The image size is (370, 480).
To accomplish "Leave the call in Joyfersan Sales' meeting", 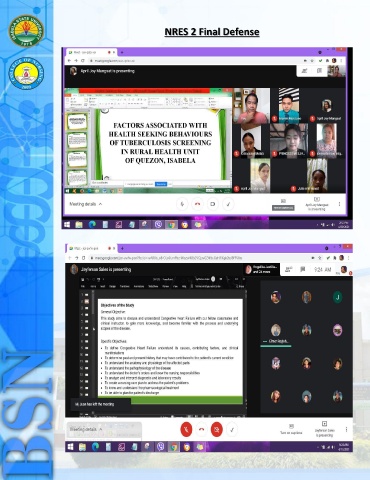I will click(x=201, y=430).
